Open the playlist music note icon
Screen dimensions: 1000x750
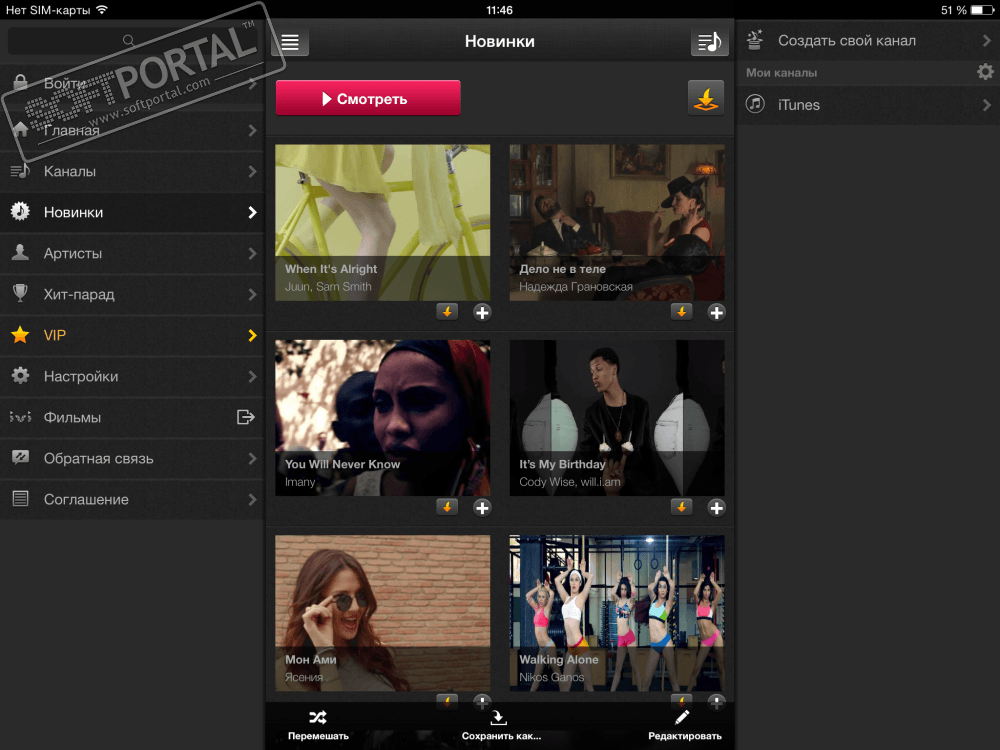click(709, 42)
